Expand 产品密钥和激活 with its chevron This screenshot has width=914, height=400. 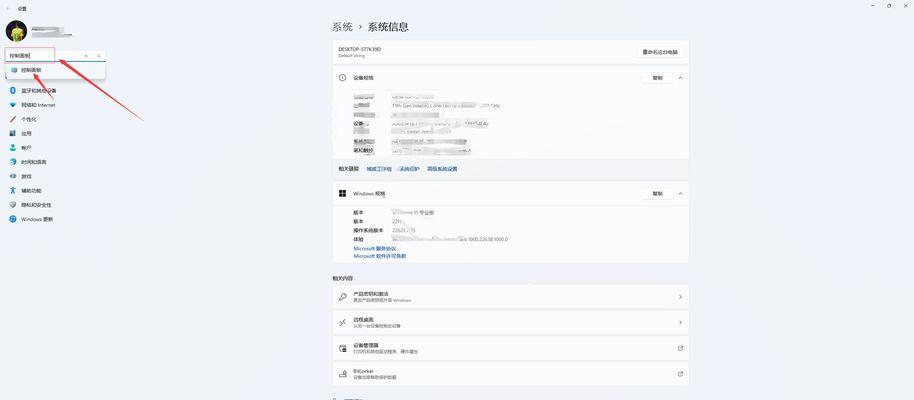point(680,297)
